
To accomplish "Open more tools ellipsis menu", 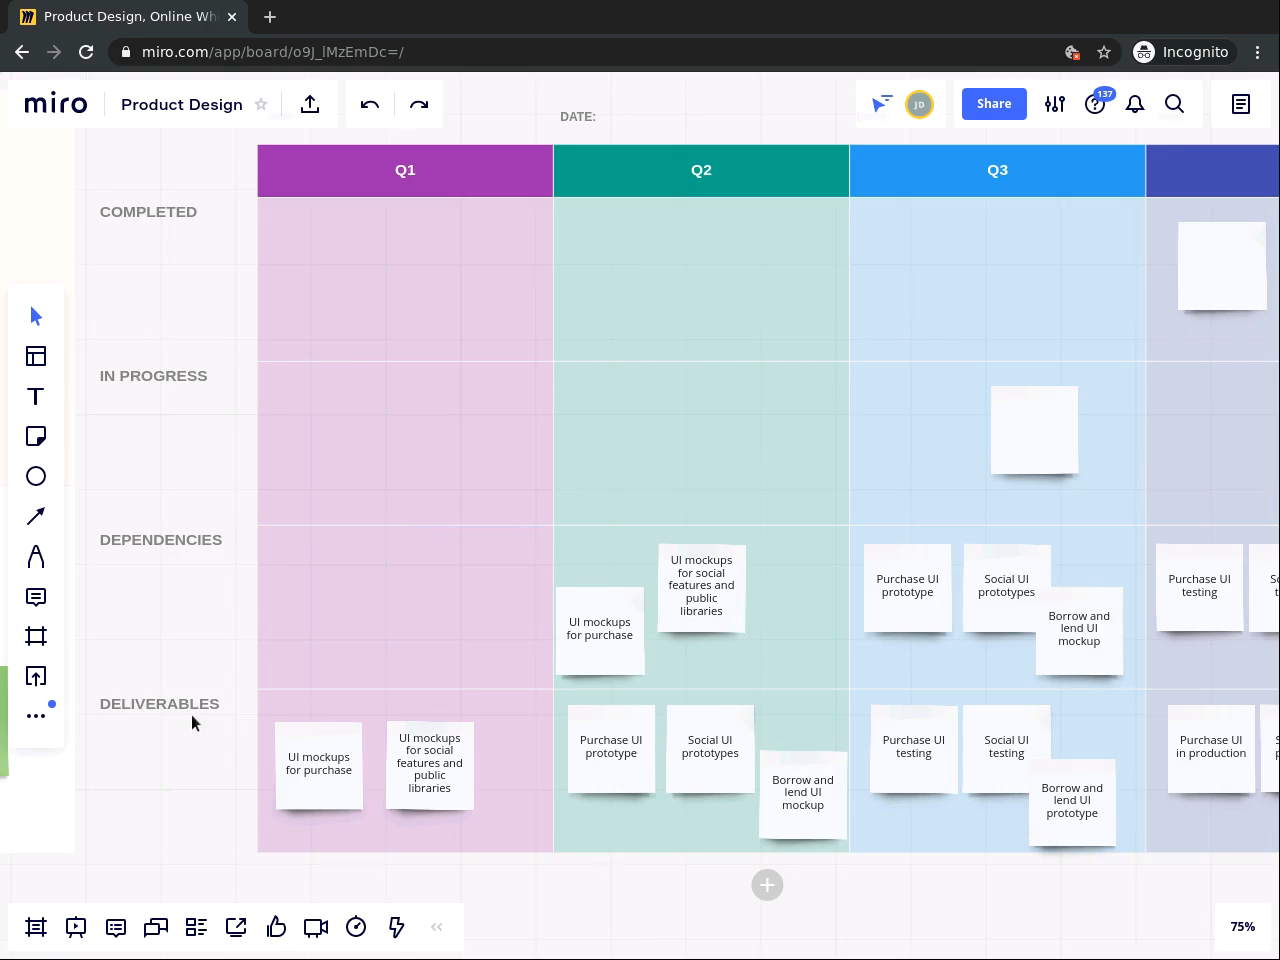I will pyautogui.click(x=36, y=716).
